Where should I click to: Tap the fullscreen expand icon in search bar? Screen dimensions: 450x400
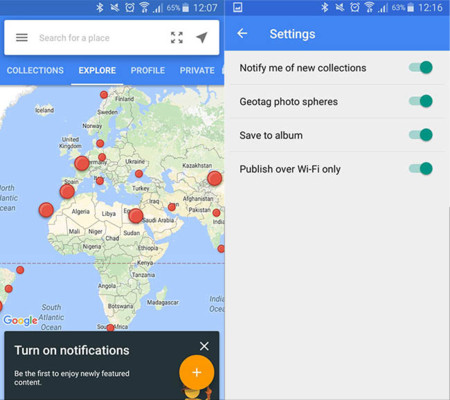[x=177, y=38]
